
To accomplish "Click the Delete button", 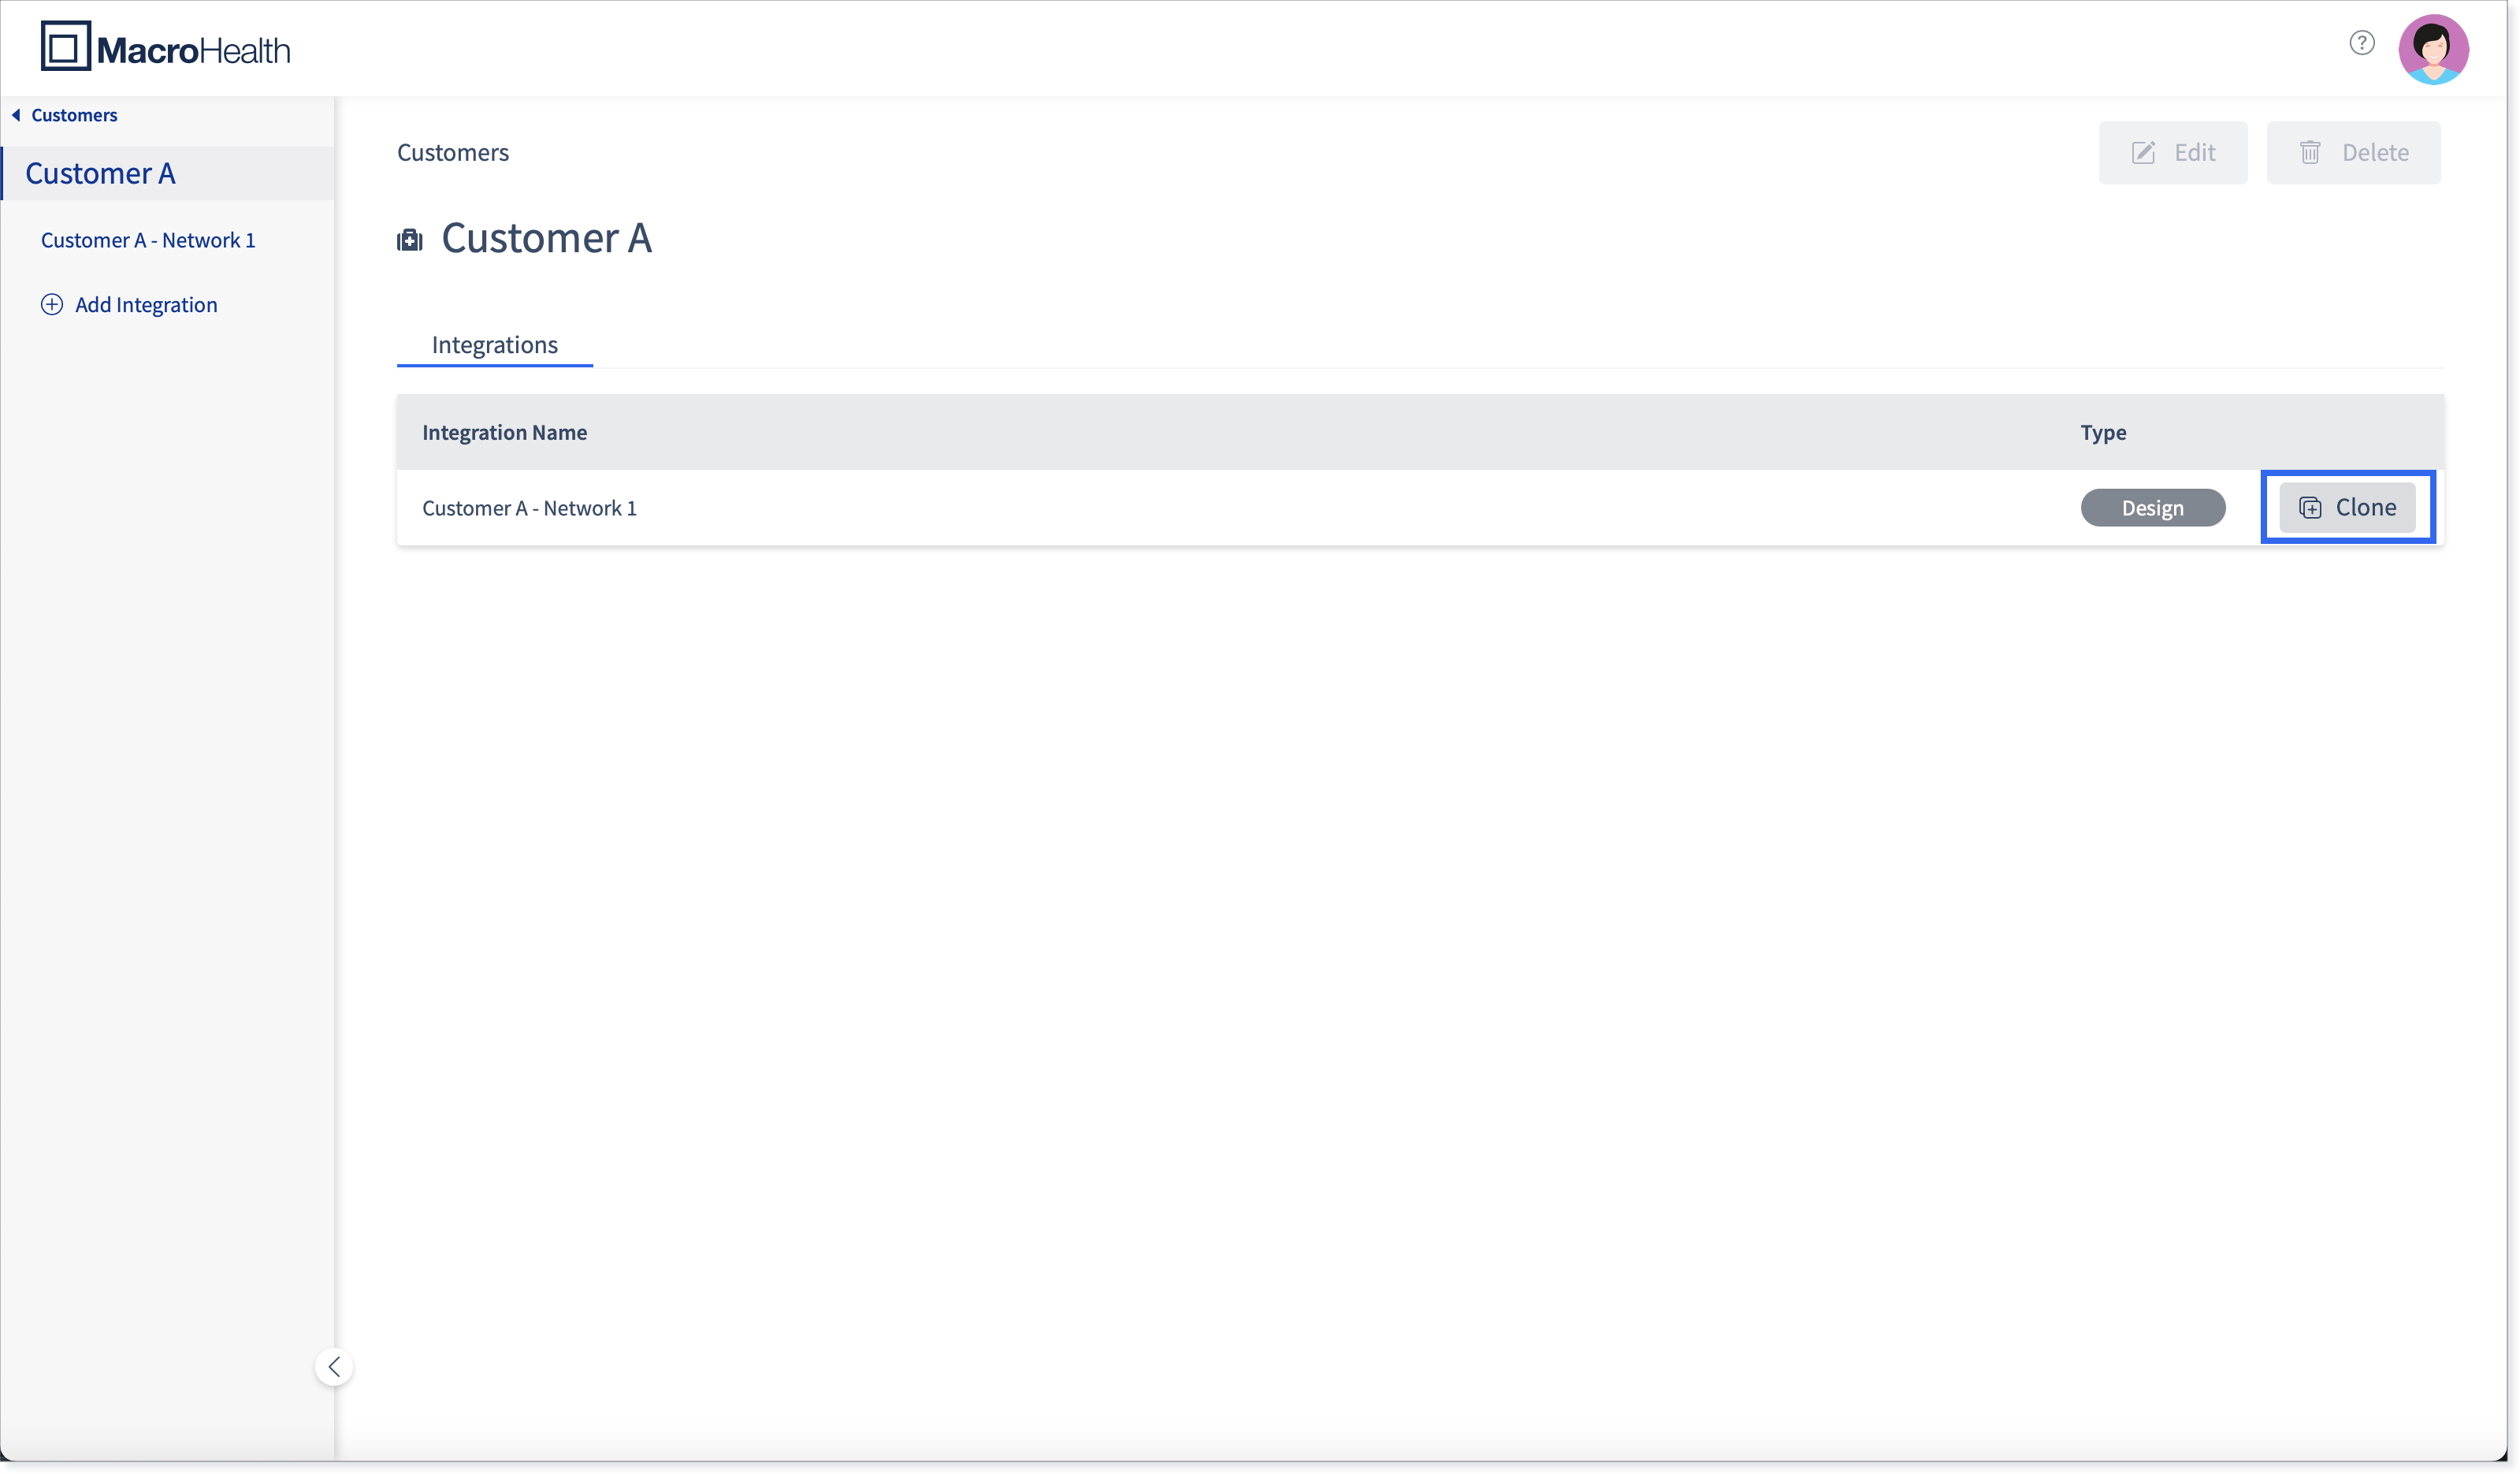I will [x=2353, y=152].
